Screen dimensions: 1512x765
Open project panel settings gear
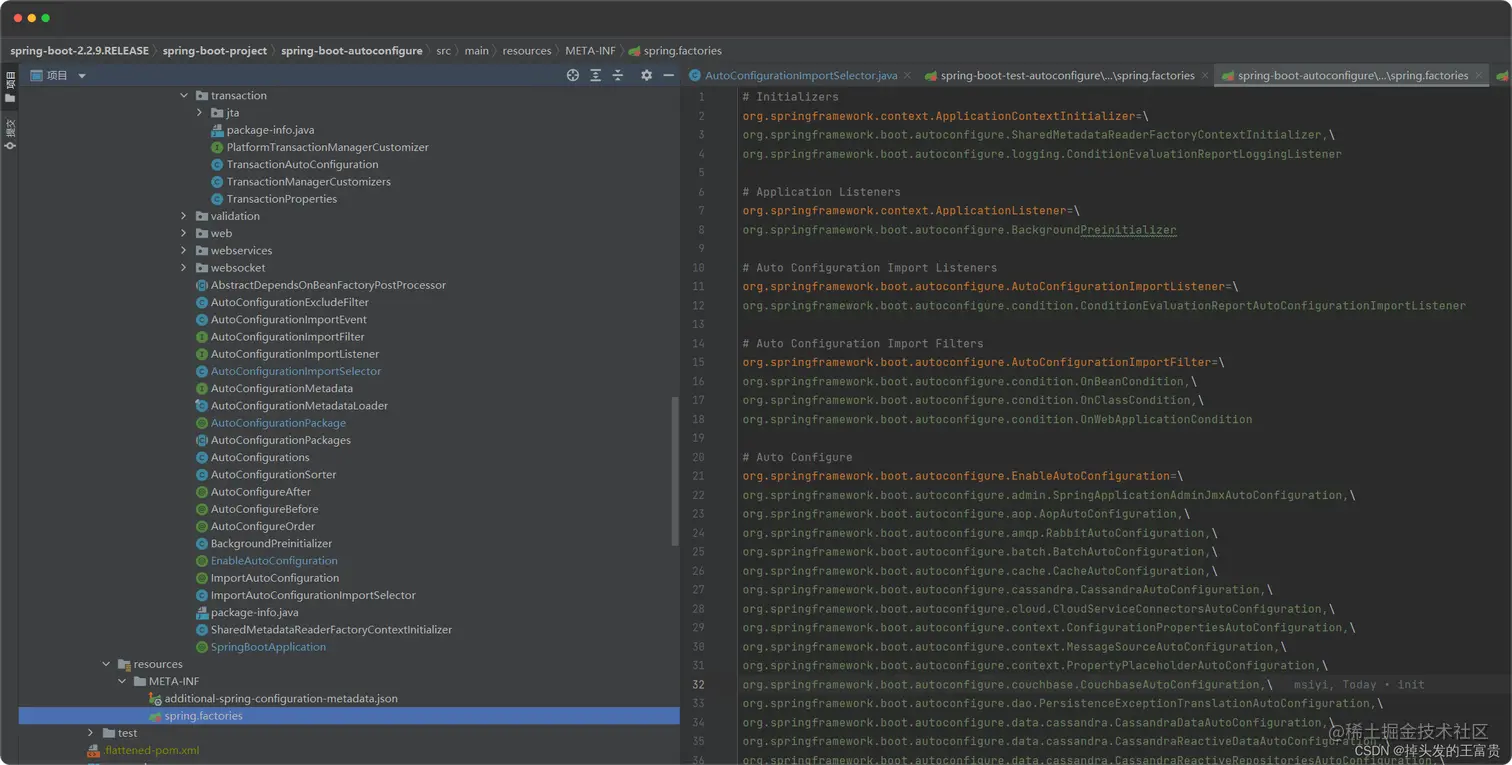tap(646, 75)
